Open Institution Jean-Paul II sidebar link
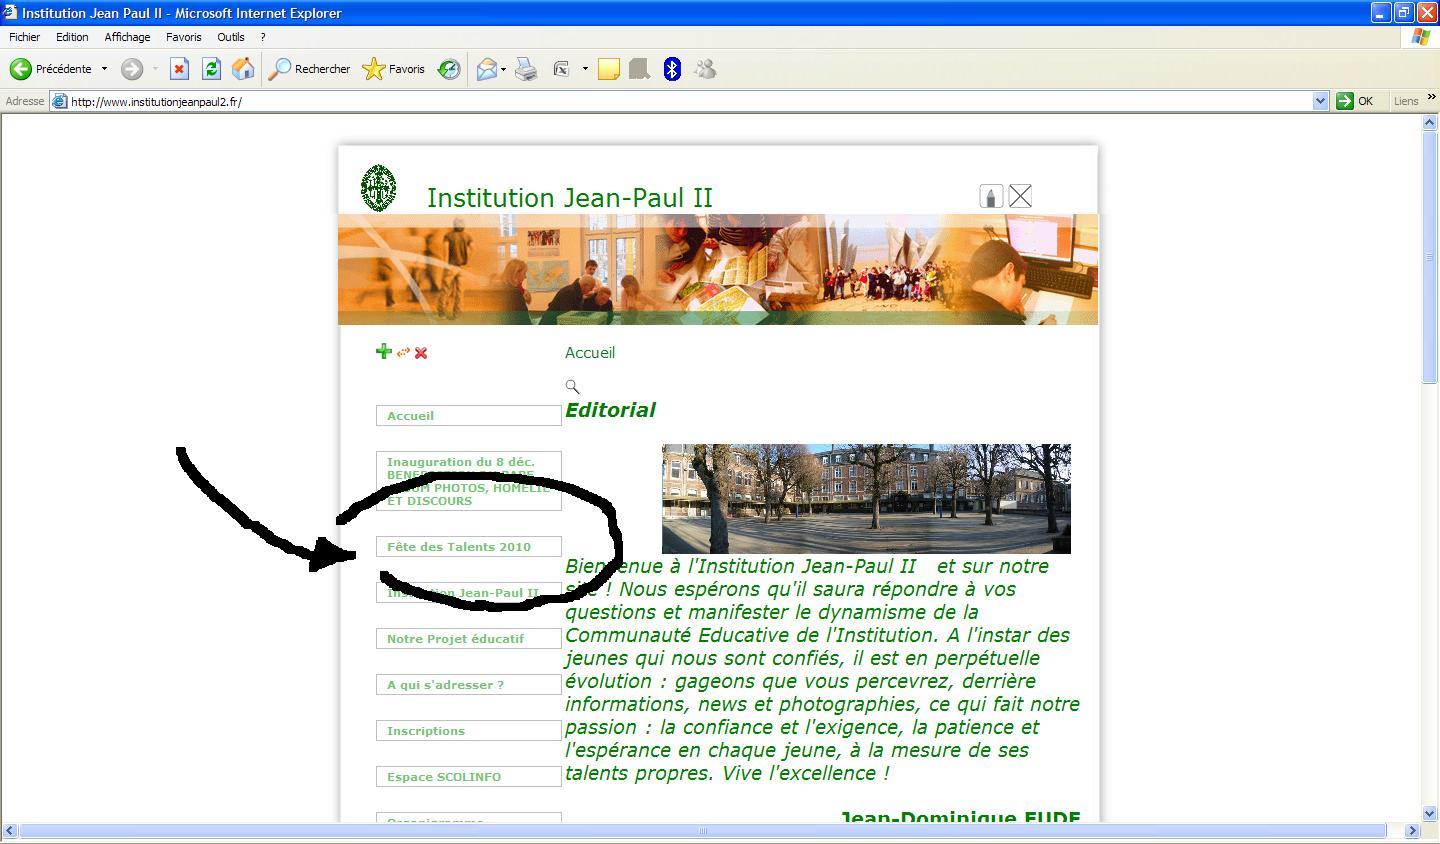 [468, 593]
